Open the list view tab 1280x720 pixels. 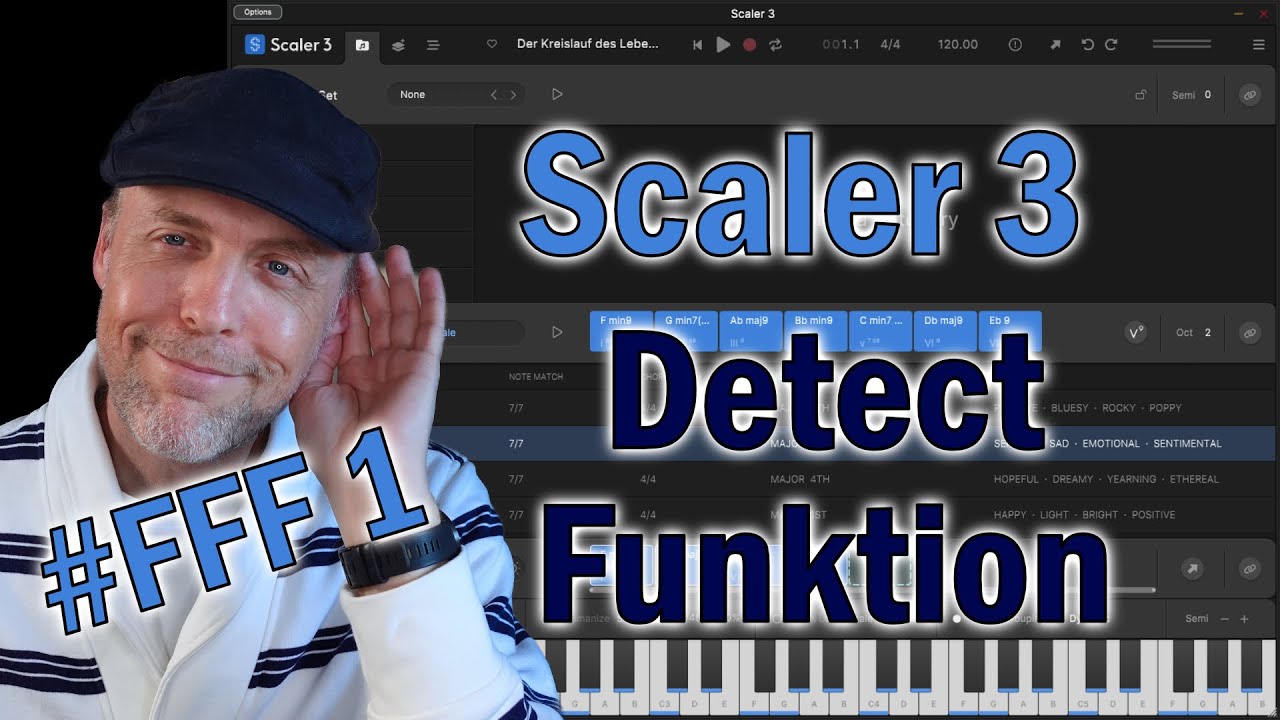[433, 45]
